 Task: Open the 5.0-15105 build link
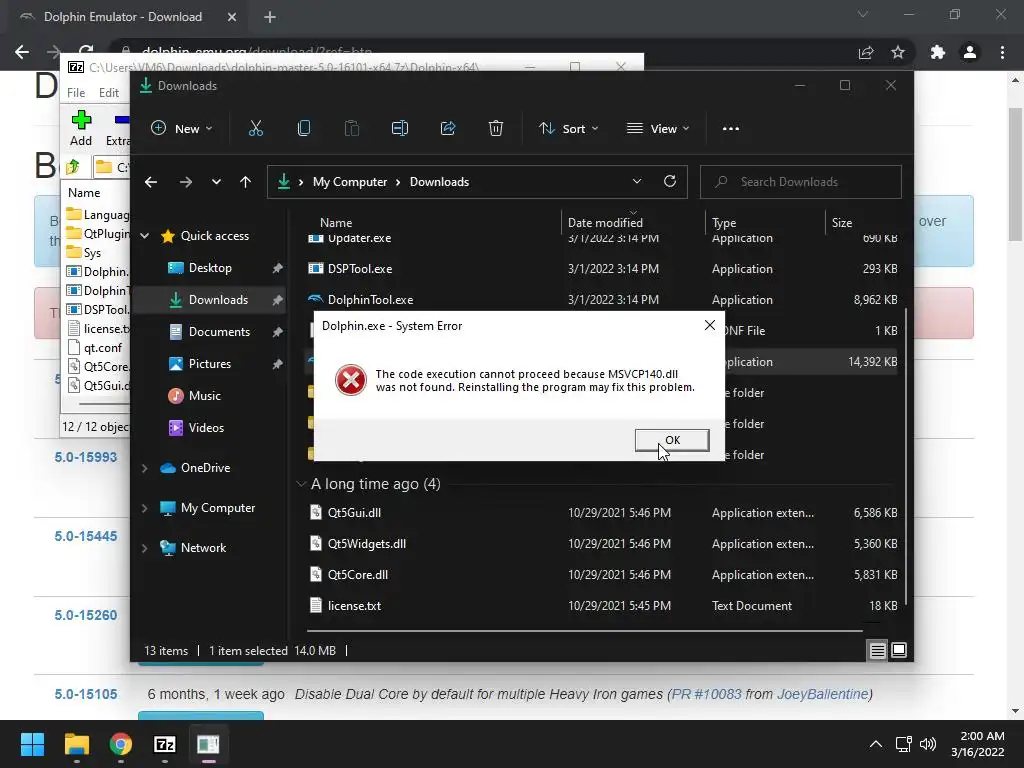(86, 694)
